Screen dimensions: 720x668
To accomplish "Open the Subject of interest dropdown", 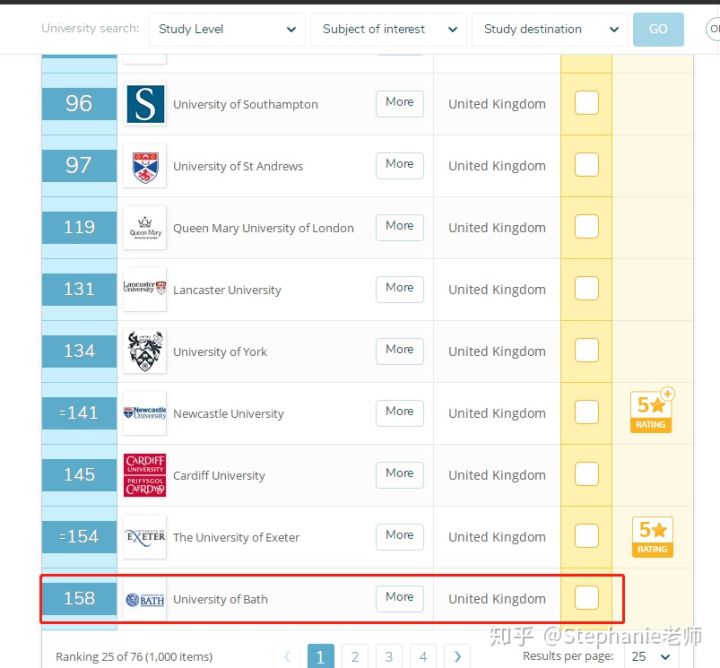I will click(x=388, y=29).
